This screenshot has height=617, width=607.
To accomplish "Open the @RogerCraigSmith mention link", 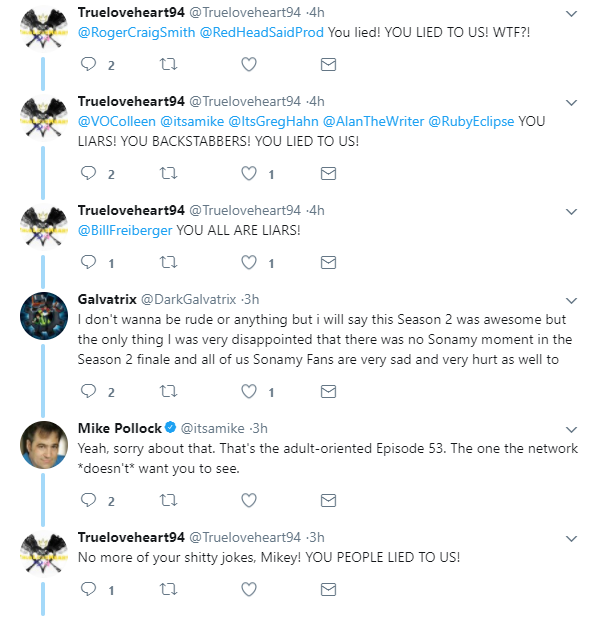I will 137,32.
